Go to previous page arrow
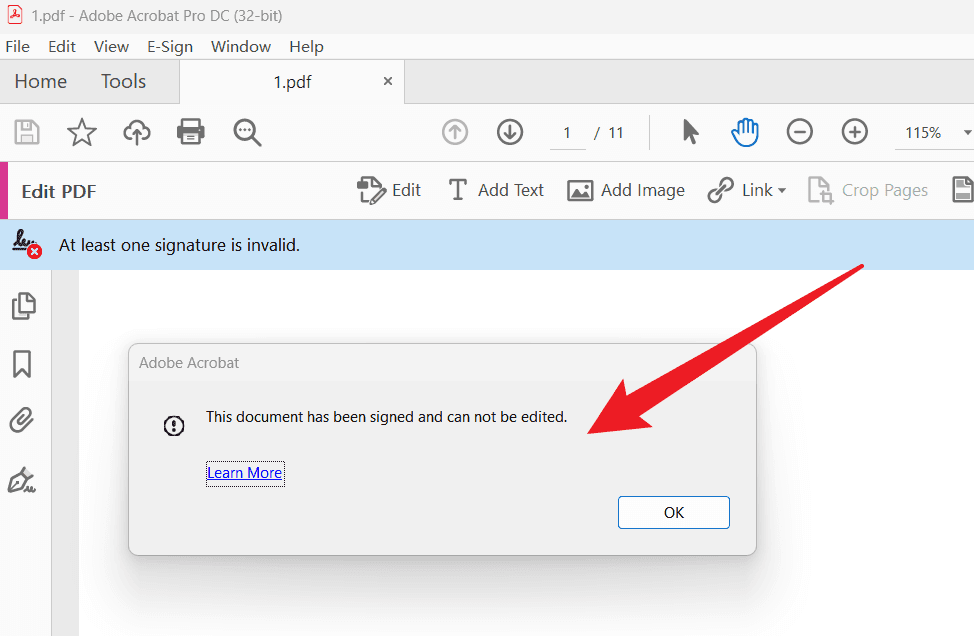Screen dimensions: 974x636 click(x=455, y=132)
